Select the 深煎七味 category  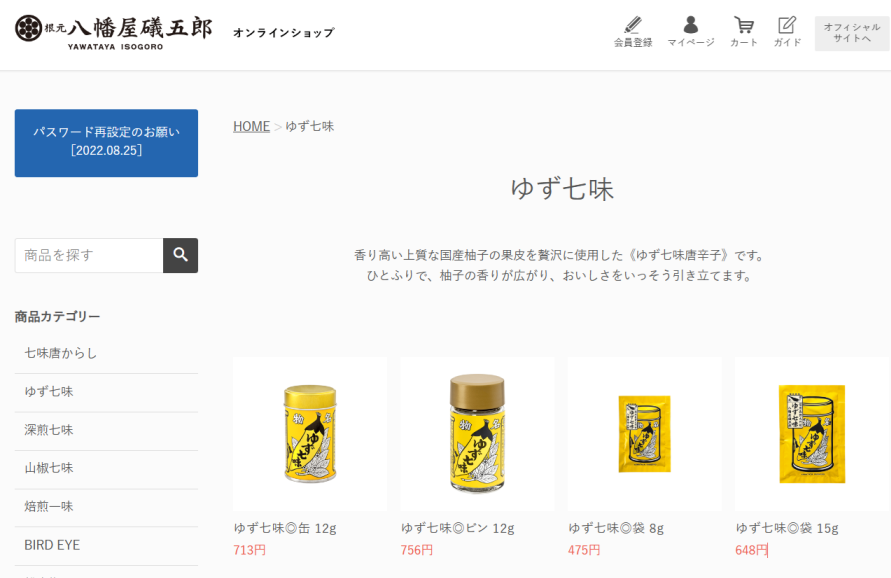pyautogui.click(x=106, y=431)
